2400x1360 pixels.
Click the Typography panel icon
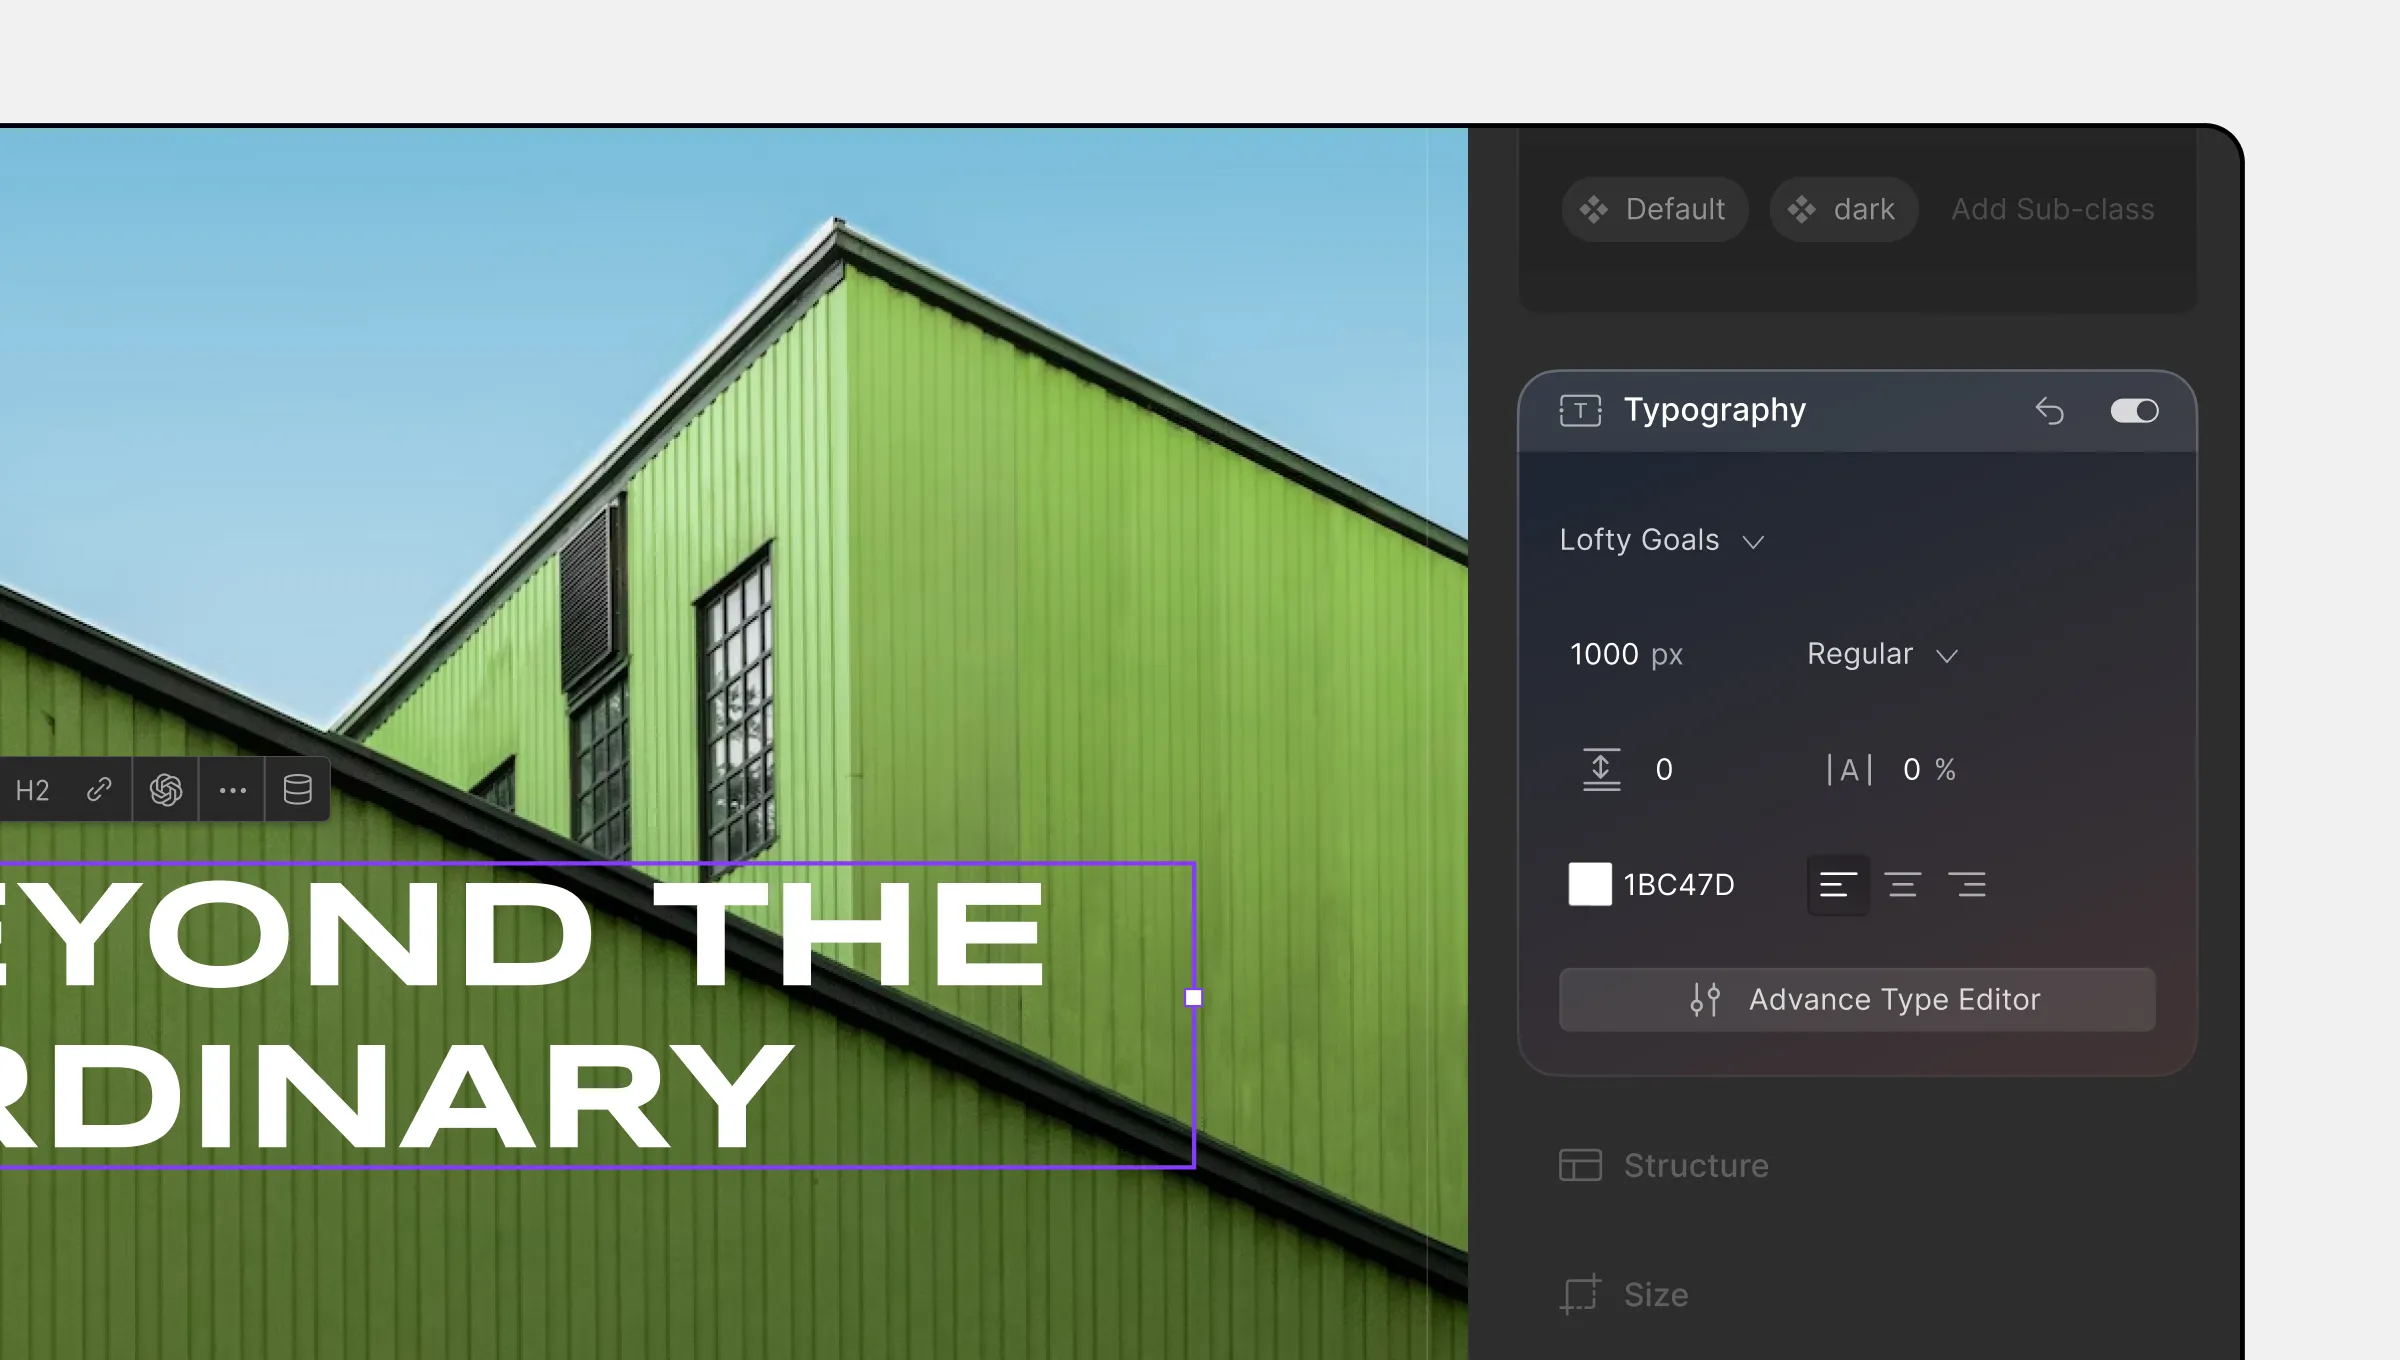(1576, 410)
